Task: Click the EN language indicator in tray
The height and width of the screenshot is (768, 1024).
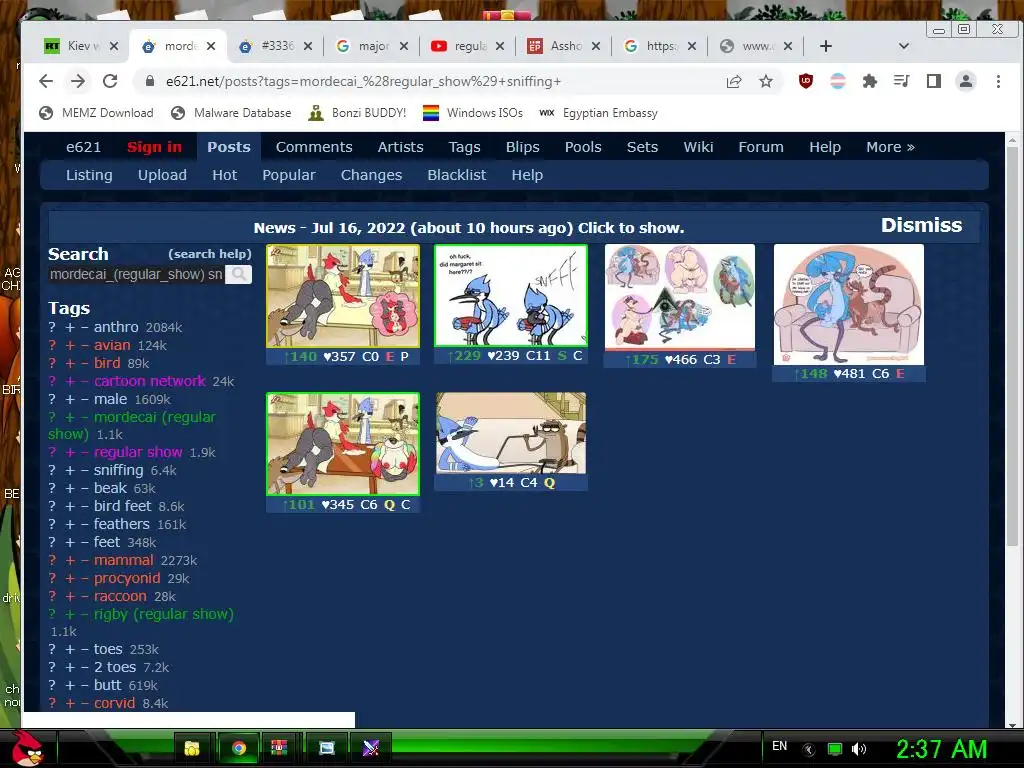Action: (779, 746)
